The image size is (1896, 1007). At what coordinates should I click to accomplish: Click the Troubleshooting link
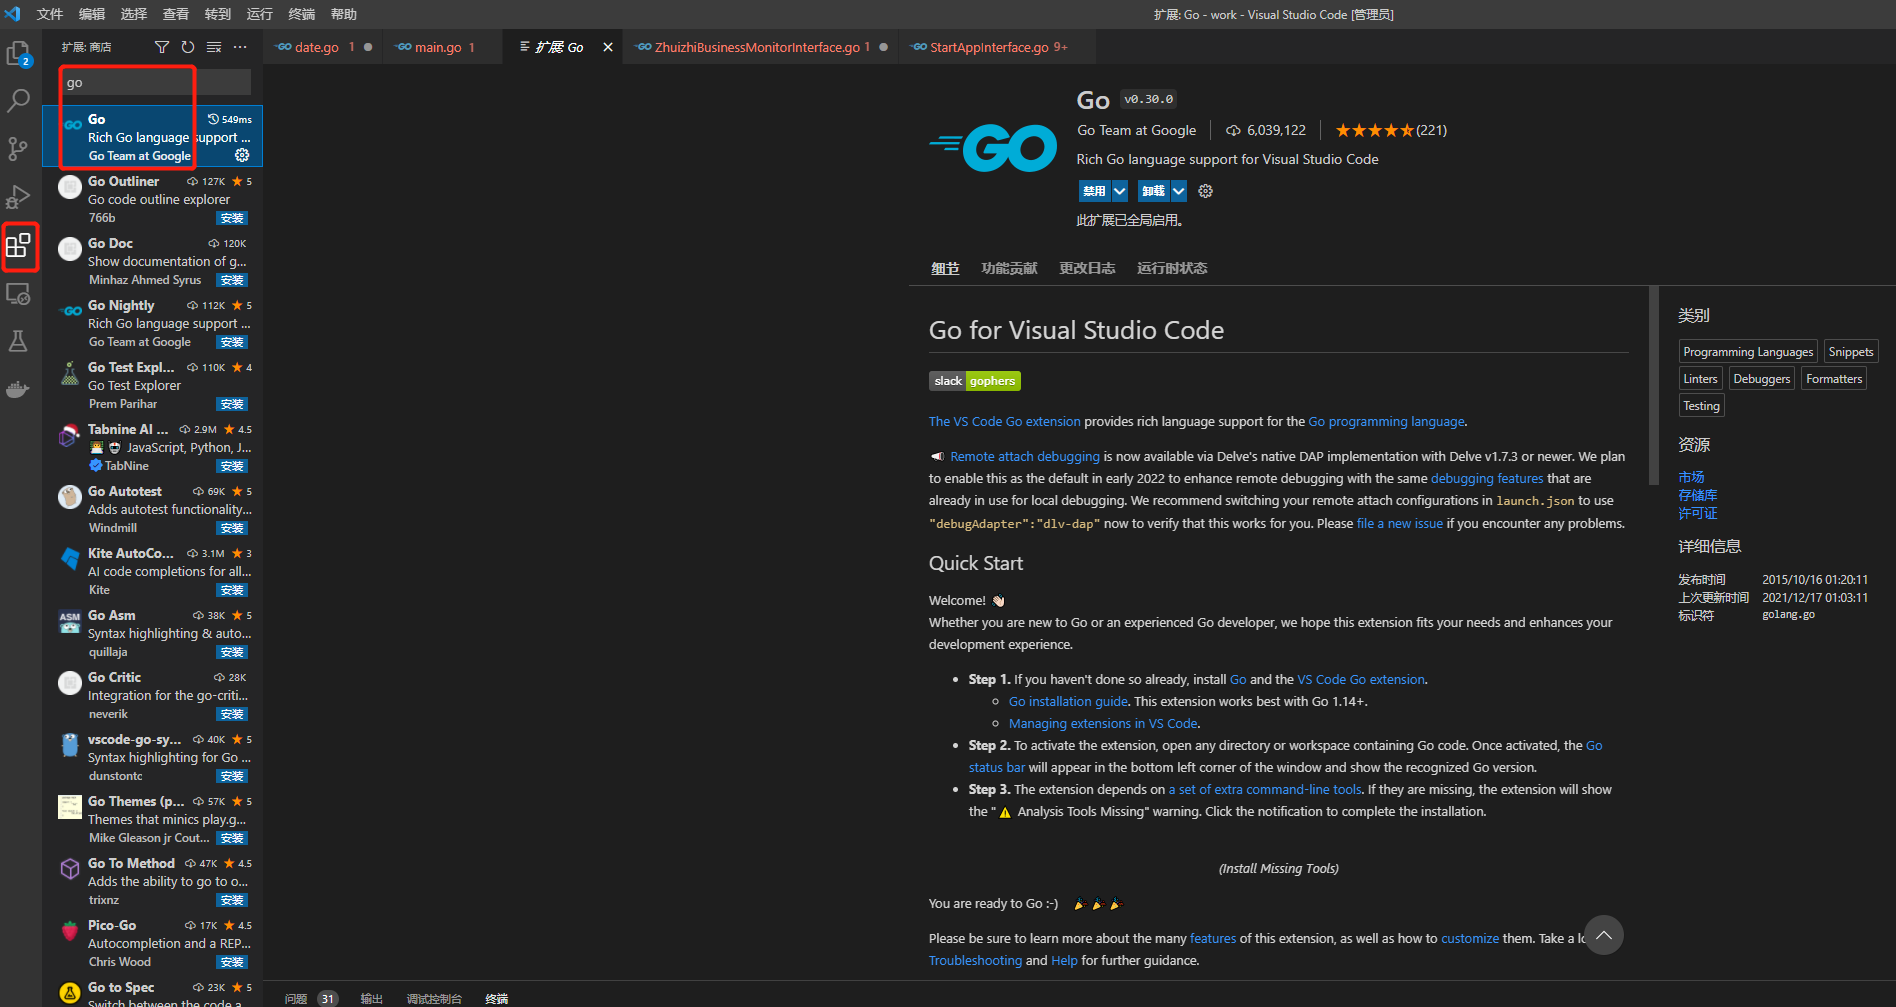pyautogui.click(x=975, y=960)
